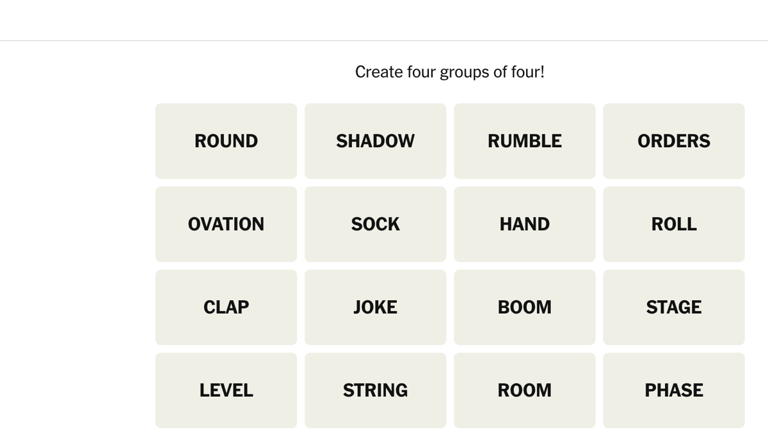
Task: Select the BOOM tile
Action: [524, 307]
